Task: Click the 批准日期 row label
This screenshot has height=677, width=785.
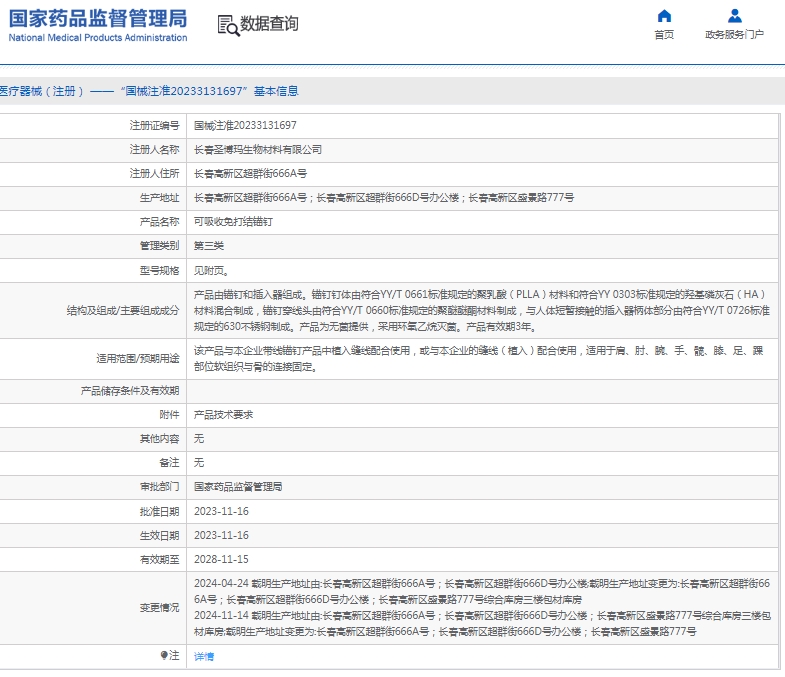Action: coord(159,511)
